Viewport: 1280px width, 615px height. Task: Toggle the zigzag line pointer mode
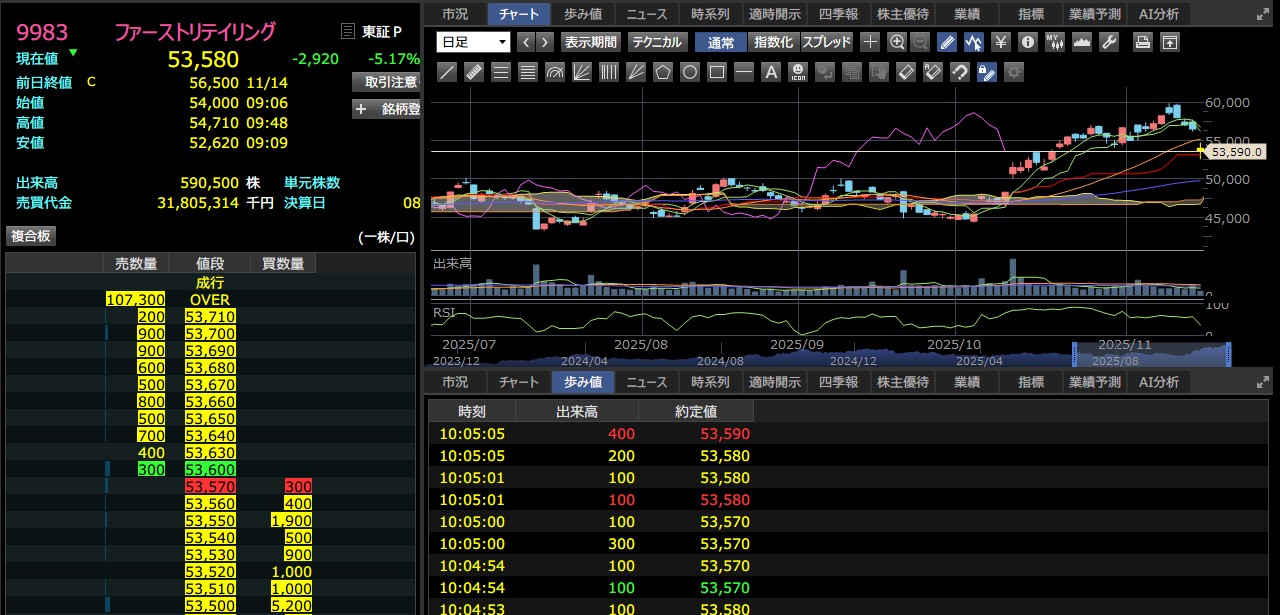(x=973, y=42)
